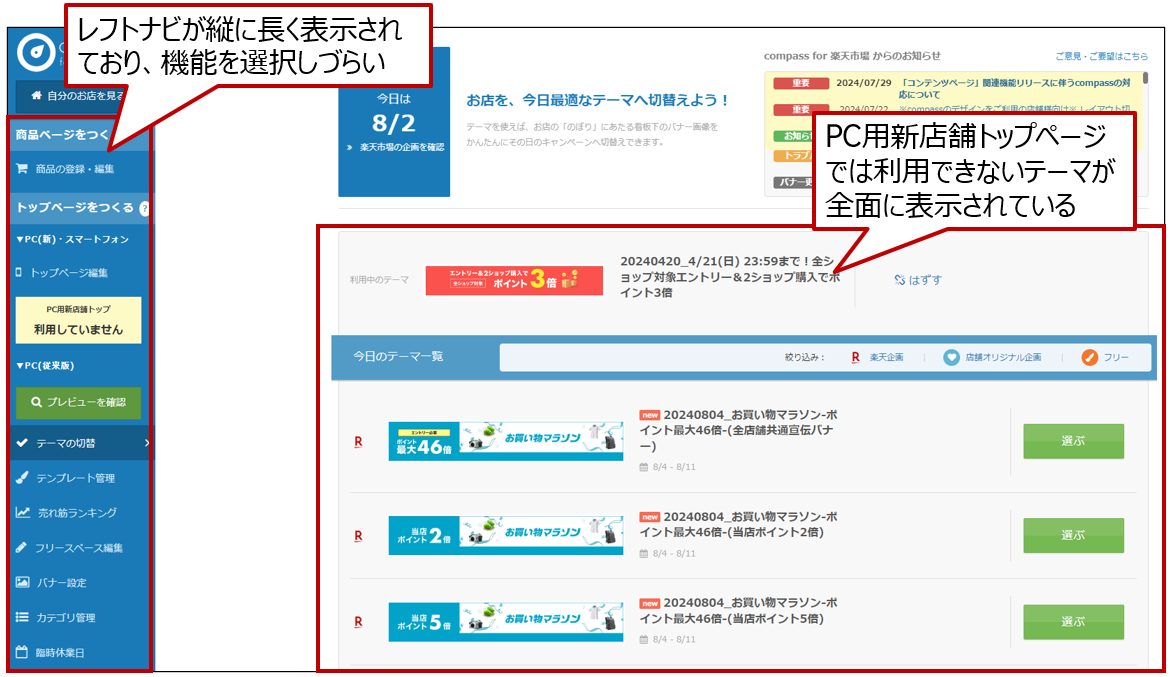Click the current theme title 20240420_4/21(日)
Viewport: 1172px width, 677px height.
coord(730,276)
